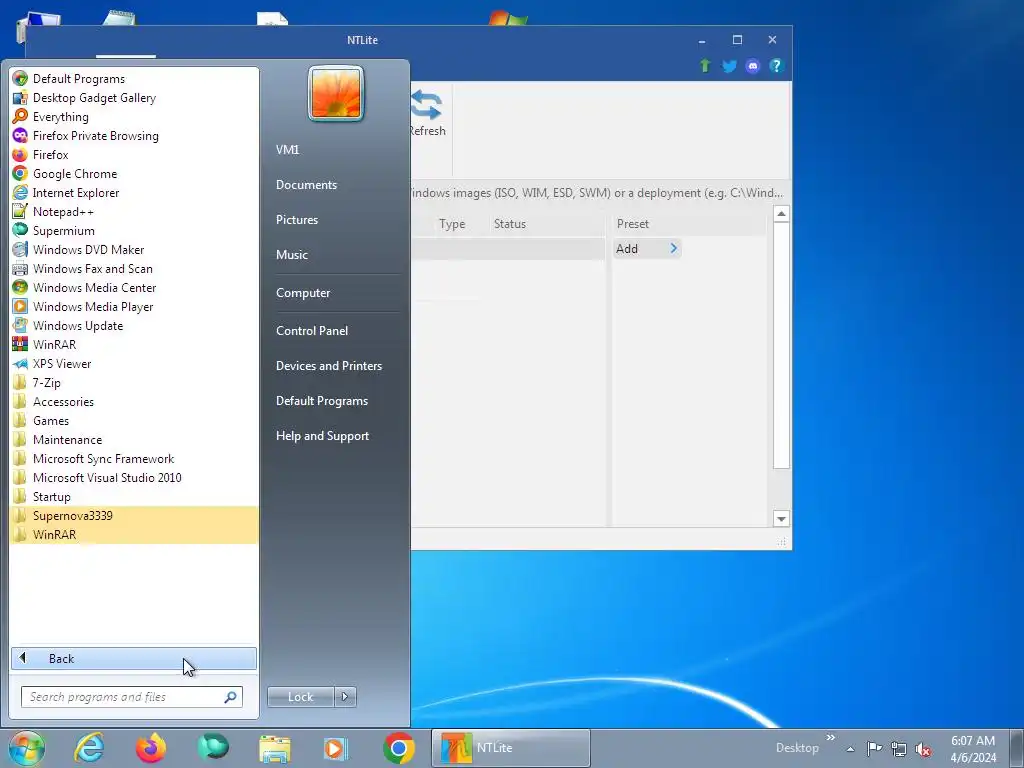Open Default Programs in the right pane
This screenshot has height=768, width=1024.
point(321,401)
